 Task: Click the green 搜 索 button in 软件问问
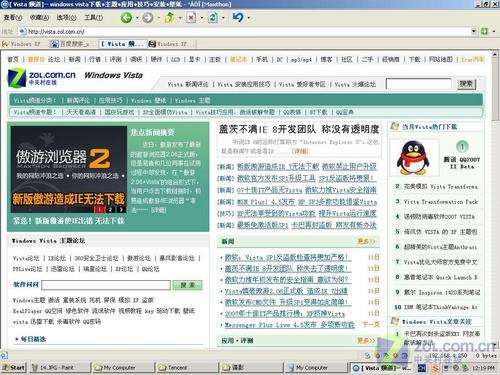[187, 285]
